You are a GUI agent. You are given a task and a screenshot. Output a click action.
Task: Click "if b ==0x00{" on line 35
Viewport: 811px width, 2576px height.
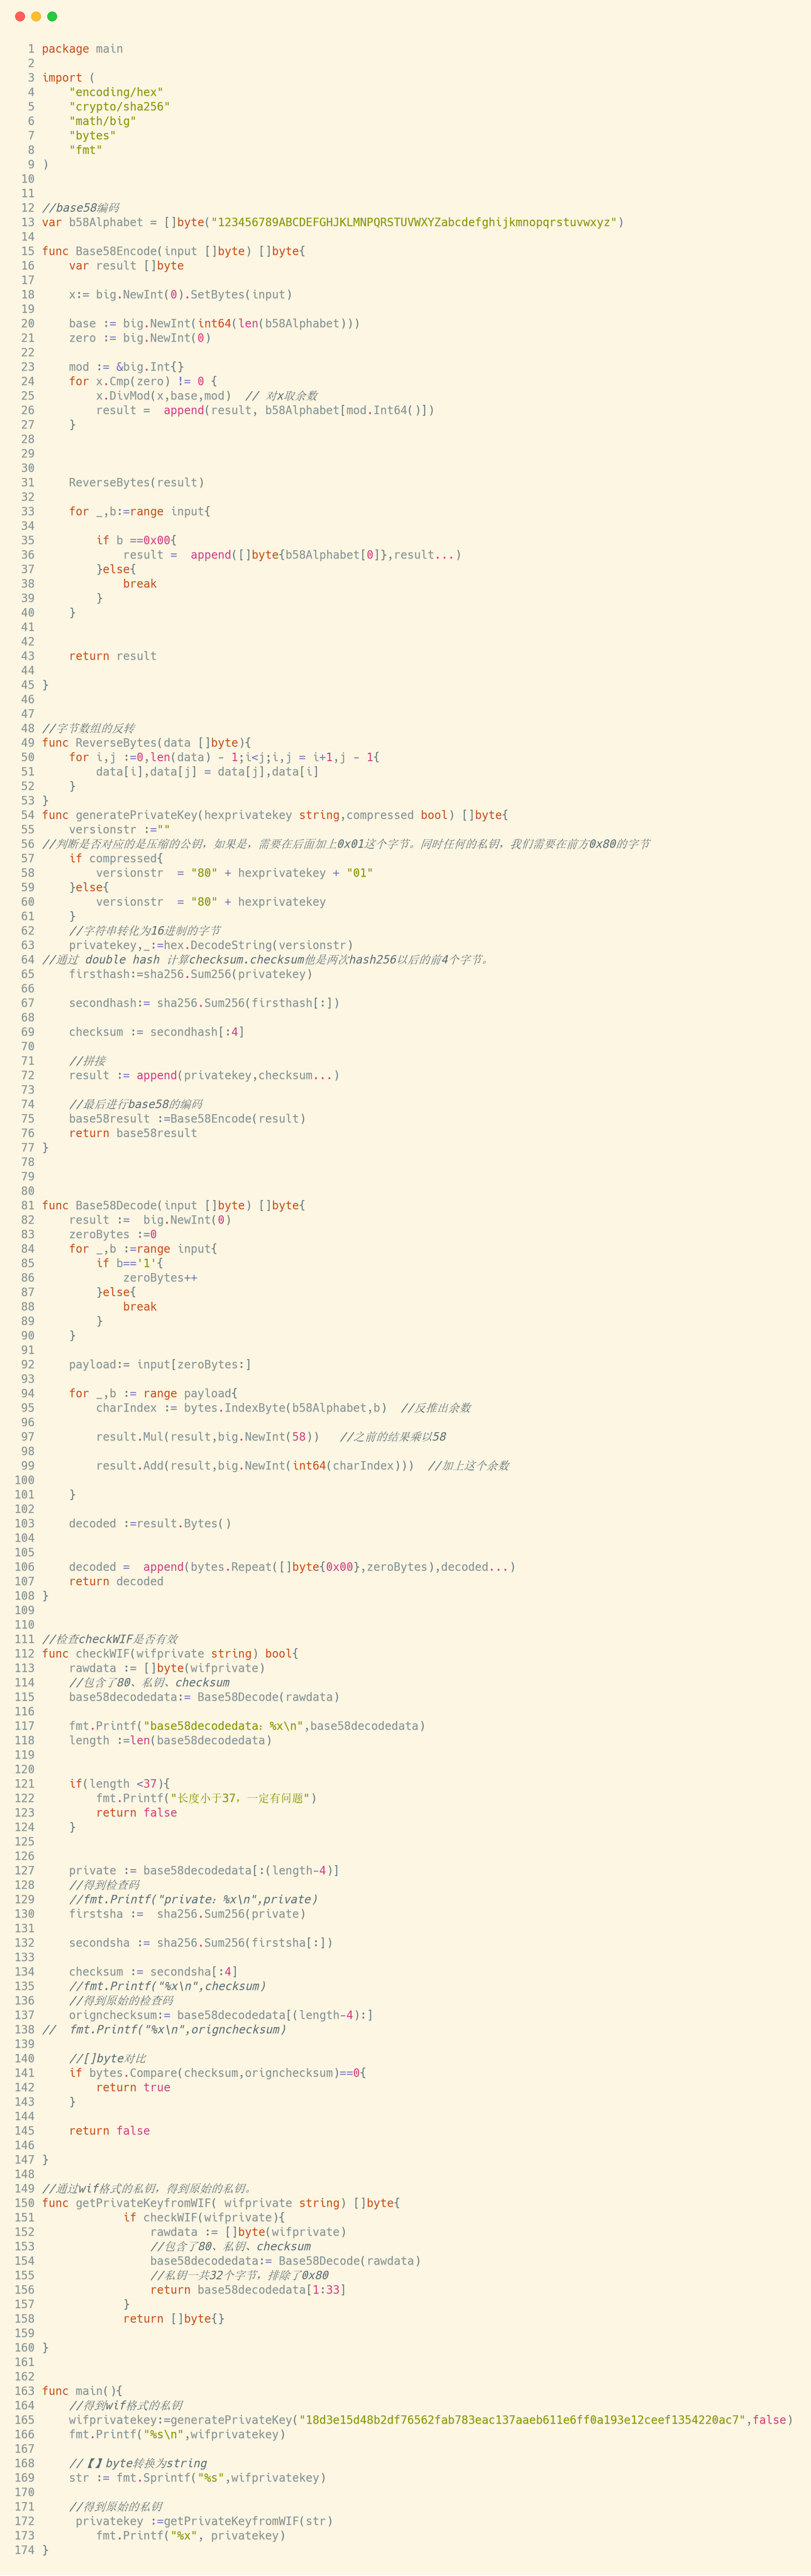tap(137, 540)
